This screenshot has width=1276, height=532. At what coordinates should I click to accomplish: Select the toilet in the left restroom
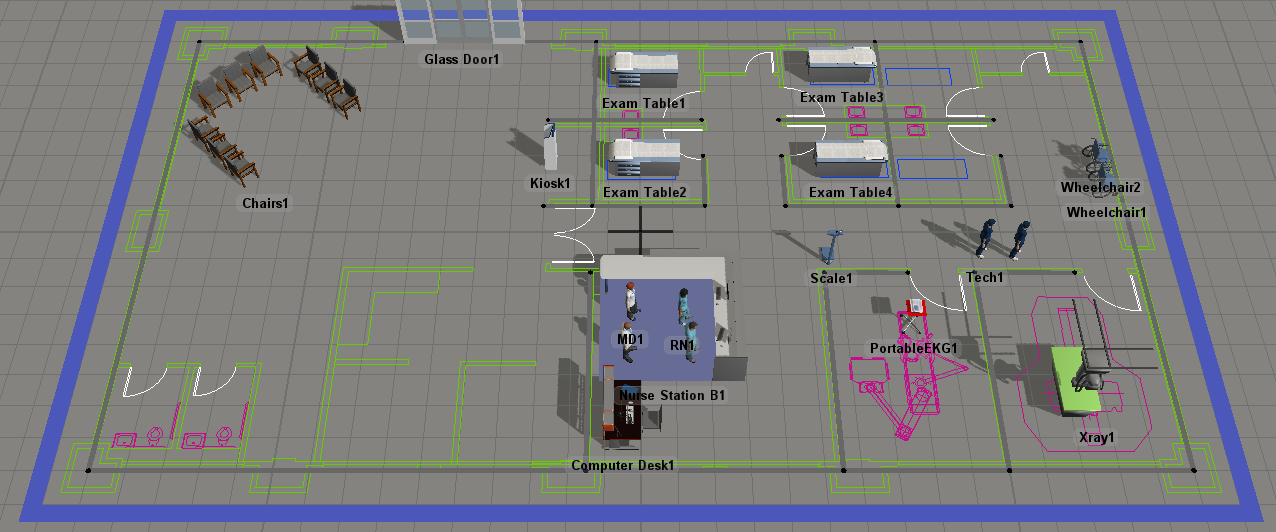pos(155,435)
